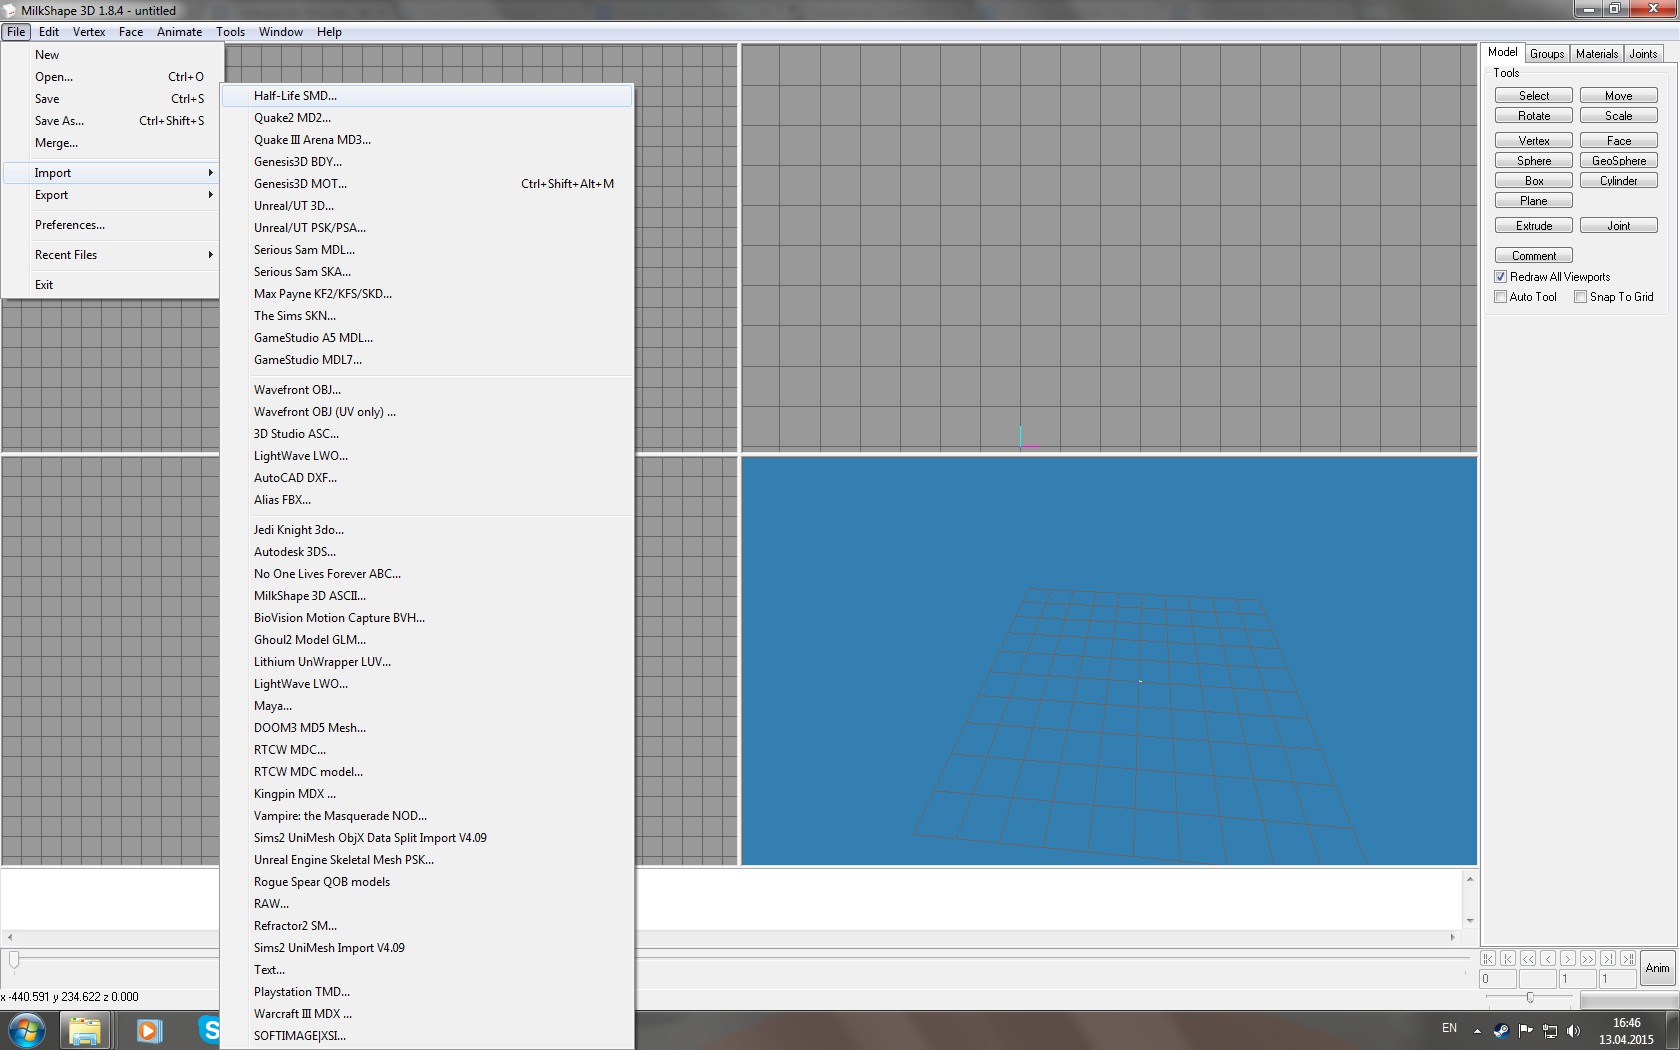Open the volume tray icon

click(x=1574, y=1030)
